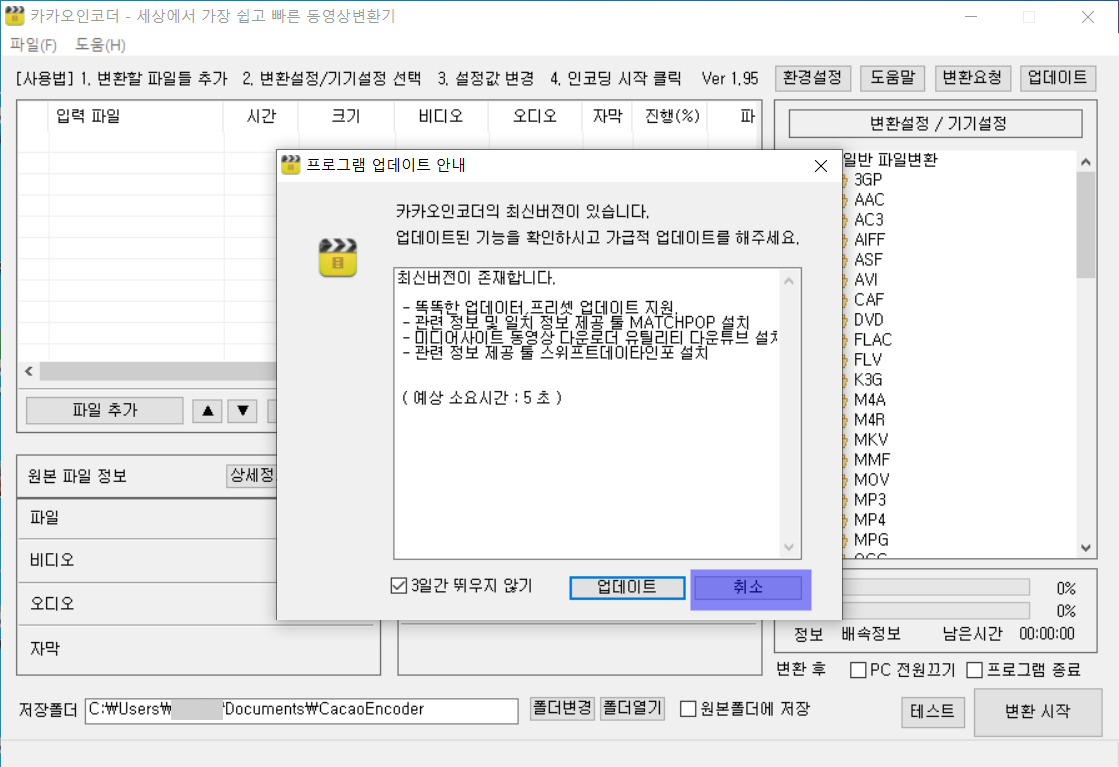Select the MPG format preset
This screenshot has height=767, width=1119.
coord(871,539)
